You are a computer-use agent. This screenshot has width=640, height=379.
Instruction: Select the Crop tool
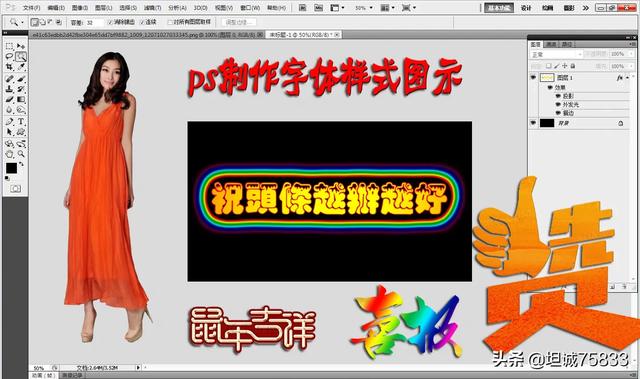click(9, 66)
